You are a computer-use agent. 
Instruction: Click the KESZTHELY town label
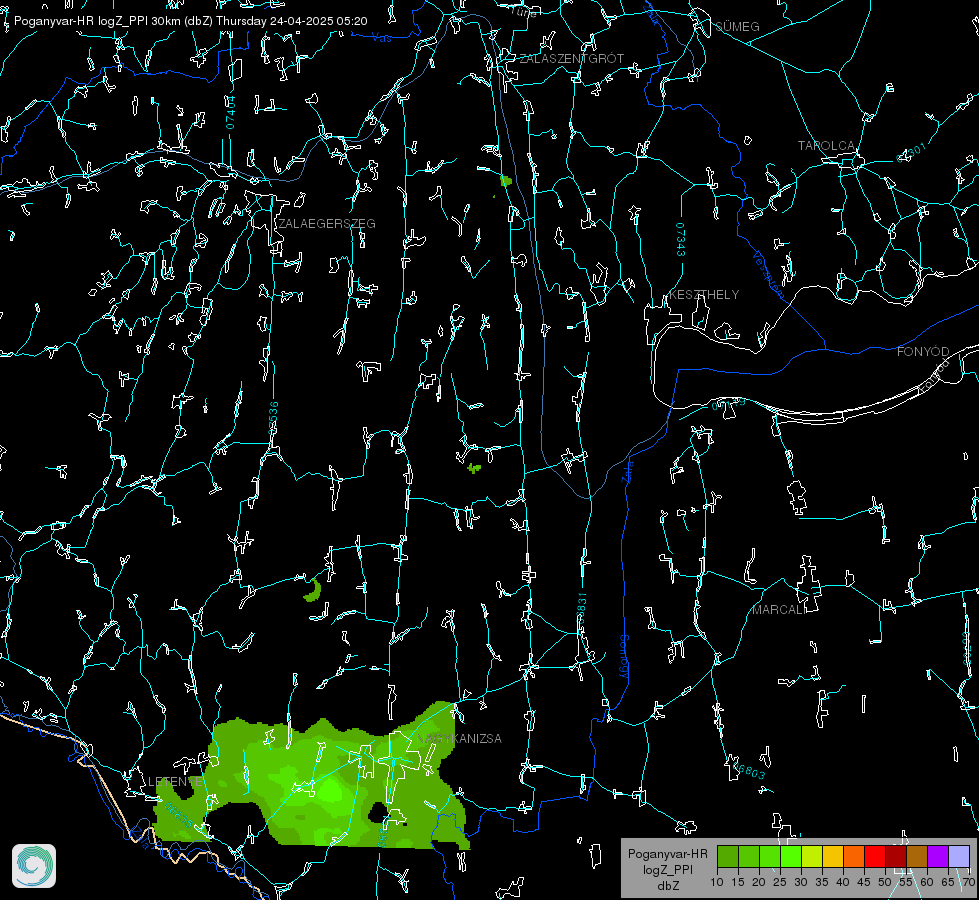704,295
